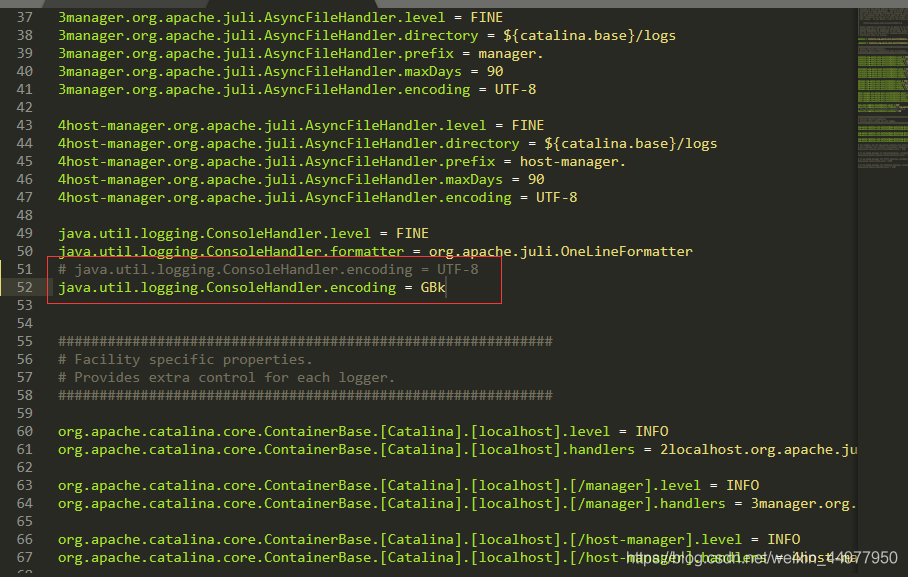The image size is (908, 577).
Task: Click 4host-manager AsyncFileHandler.level line
Action: pyautogui.click(x=301, y=126)
